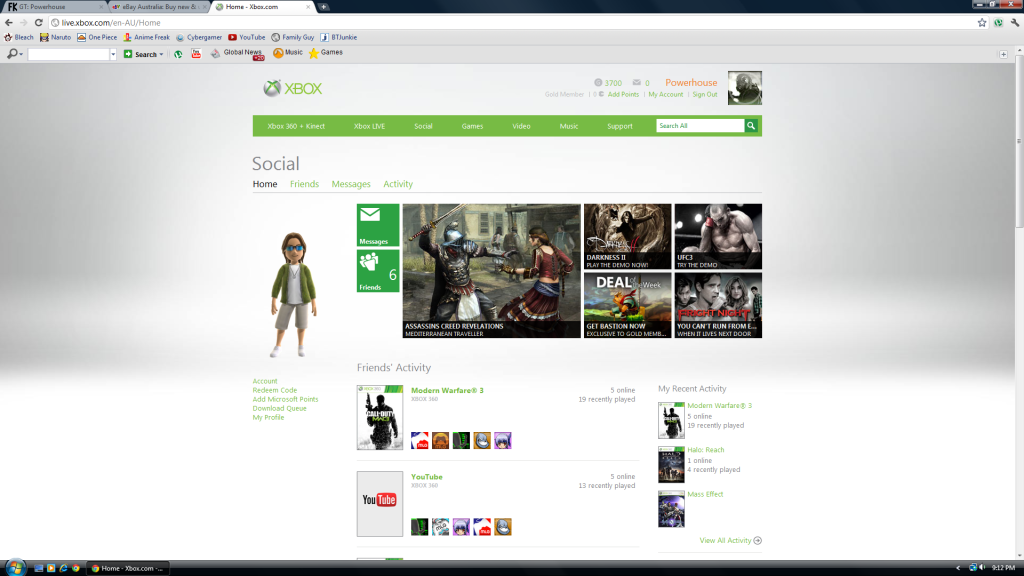Viewport: 1024px width, 576px height.
Task: Click View All Activity link
Action: pyautogui.click(x=725, y=540)
